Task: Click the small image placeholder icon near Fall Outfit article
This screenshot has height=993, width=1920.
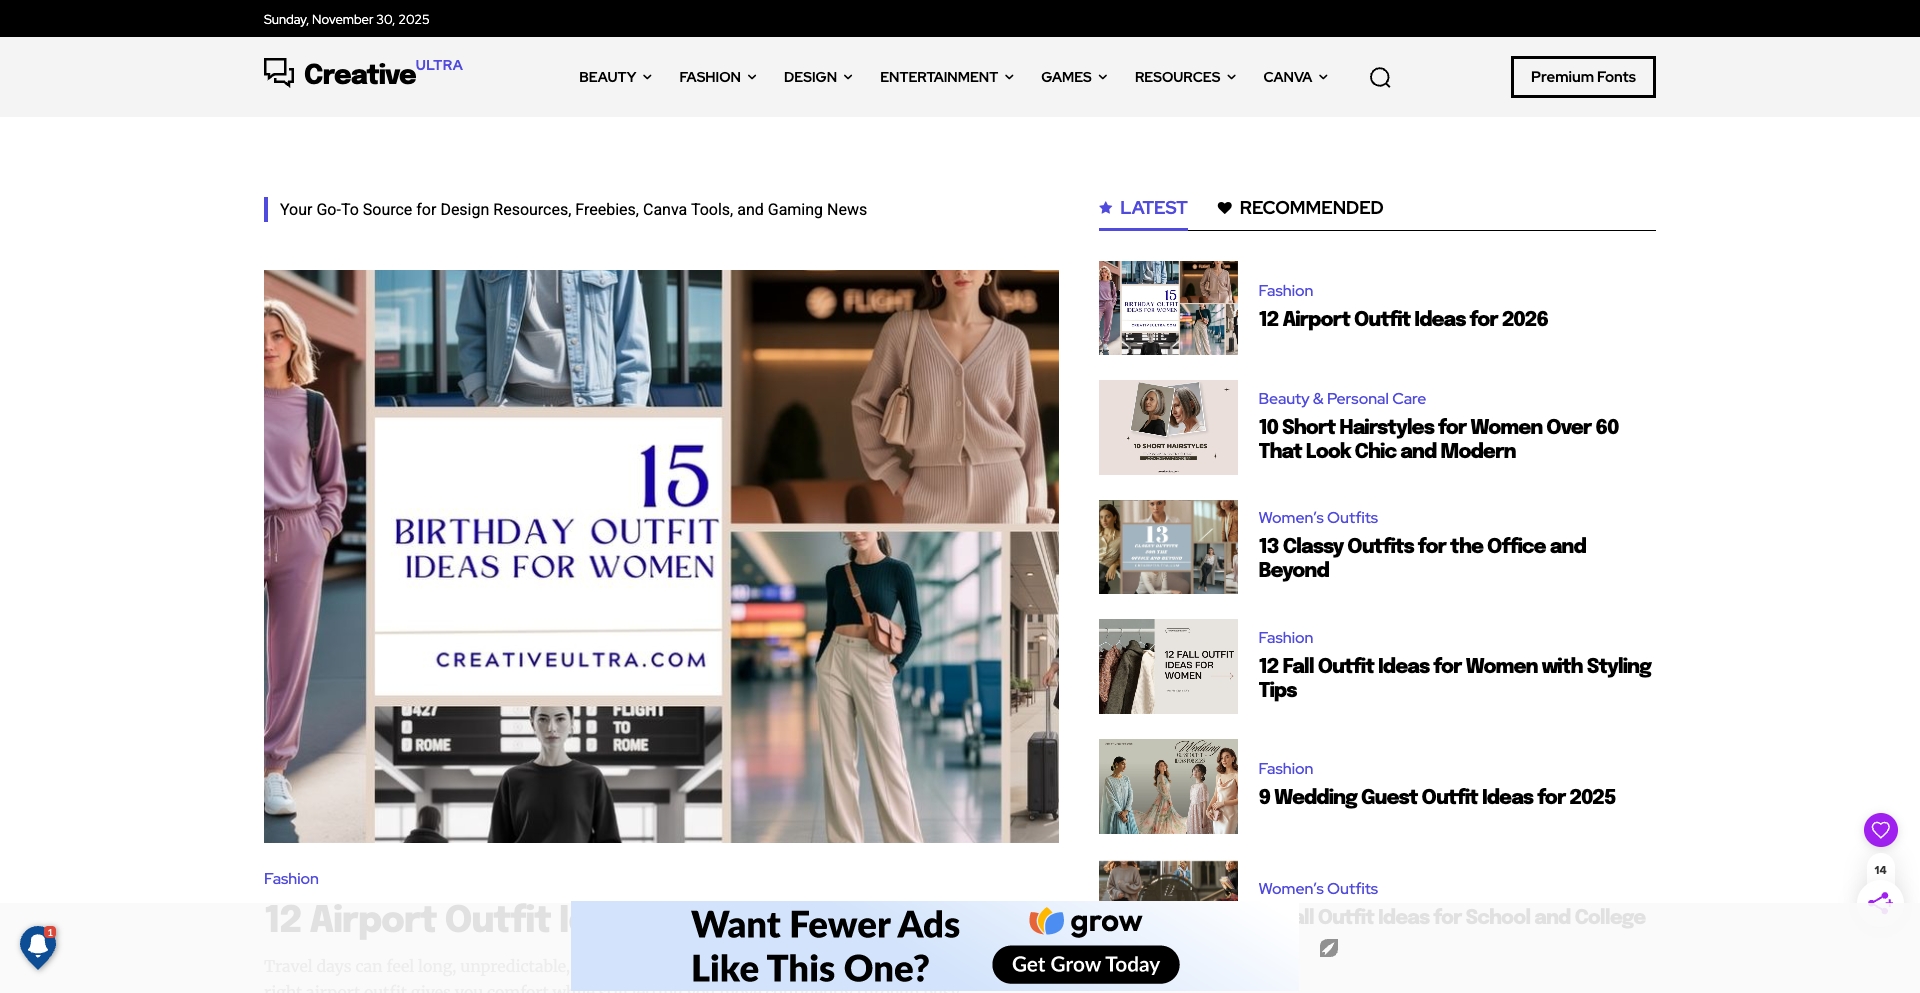Action: click(1330, 948)
